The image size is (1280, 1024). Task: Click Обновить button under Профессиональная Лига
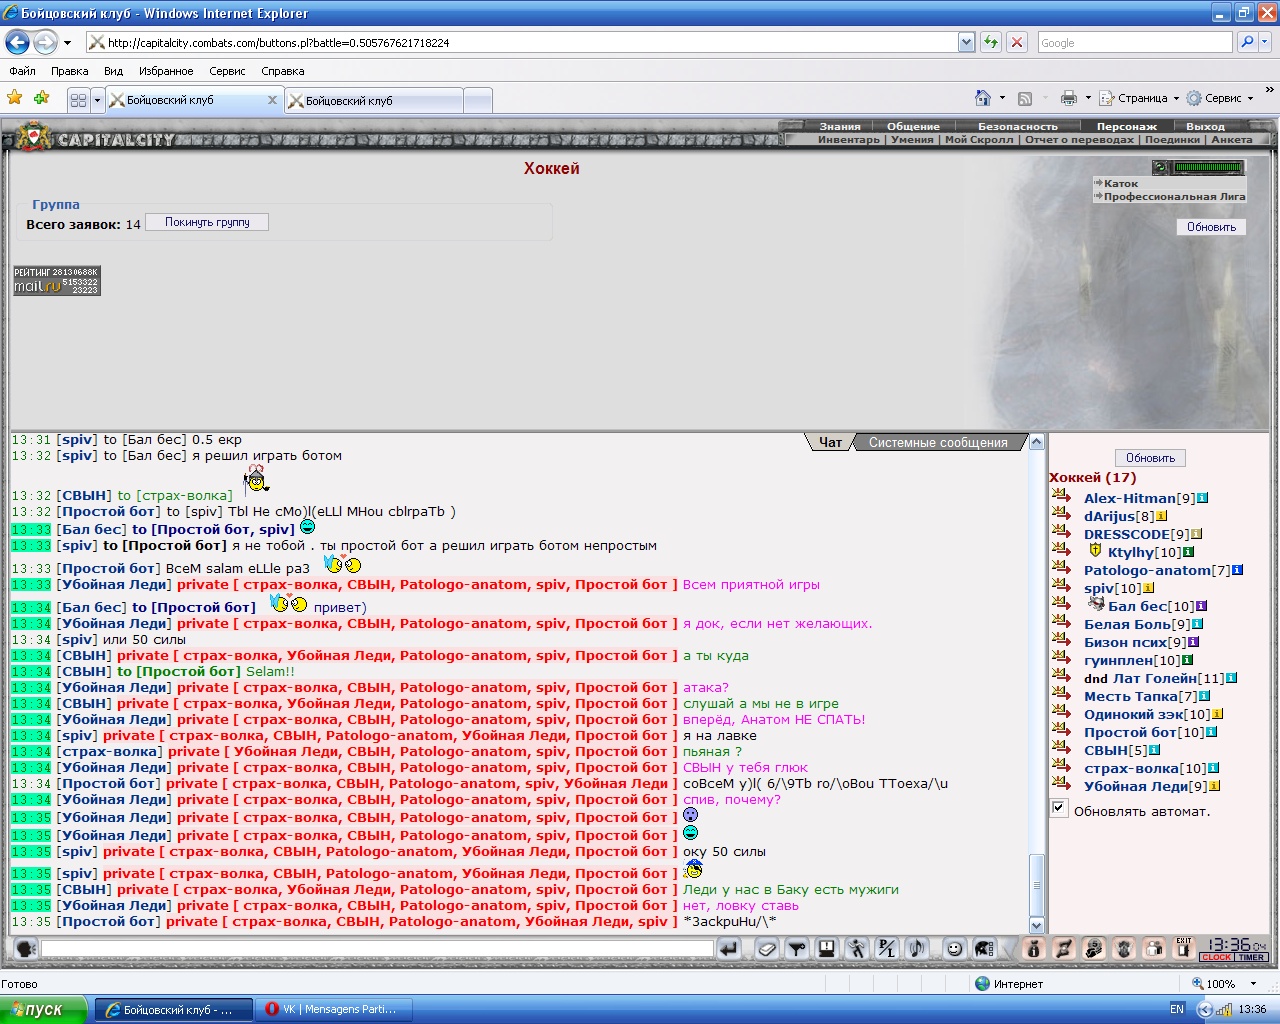[1211, 227]
